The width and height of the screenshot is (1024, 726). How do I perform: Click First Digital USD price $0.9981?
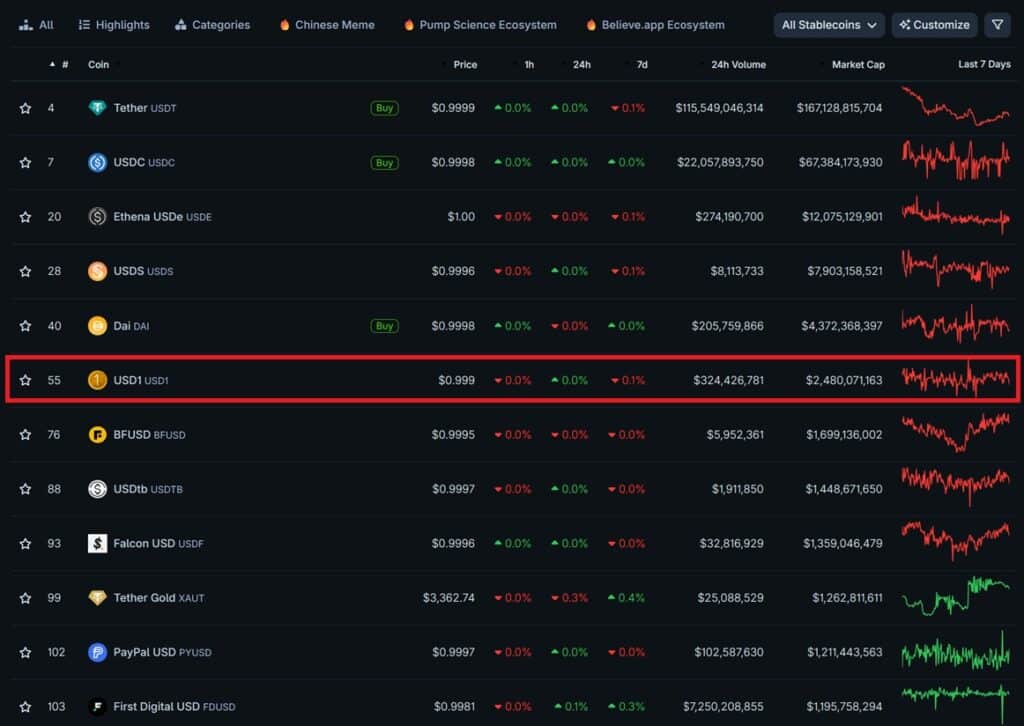coord(454,706)
